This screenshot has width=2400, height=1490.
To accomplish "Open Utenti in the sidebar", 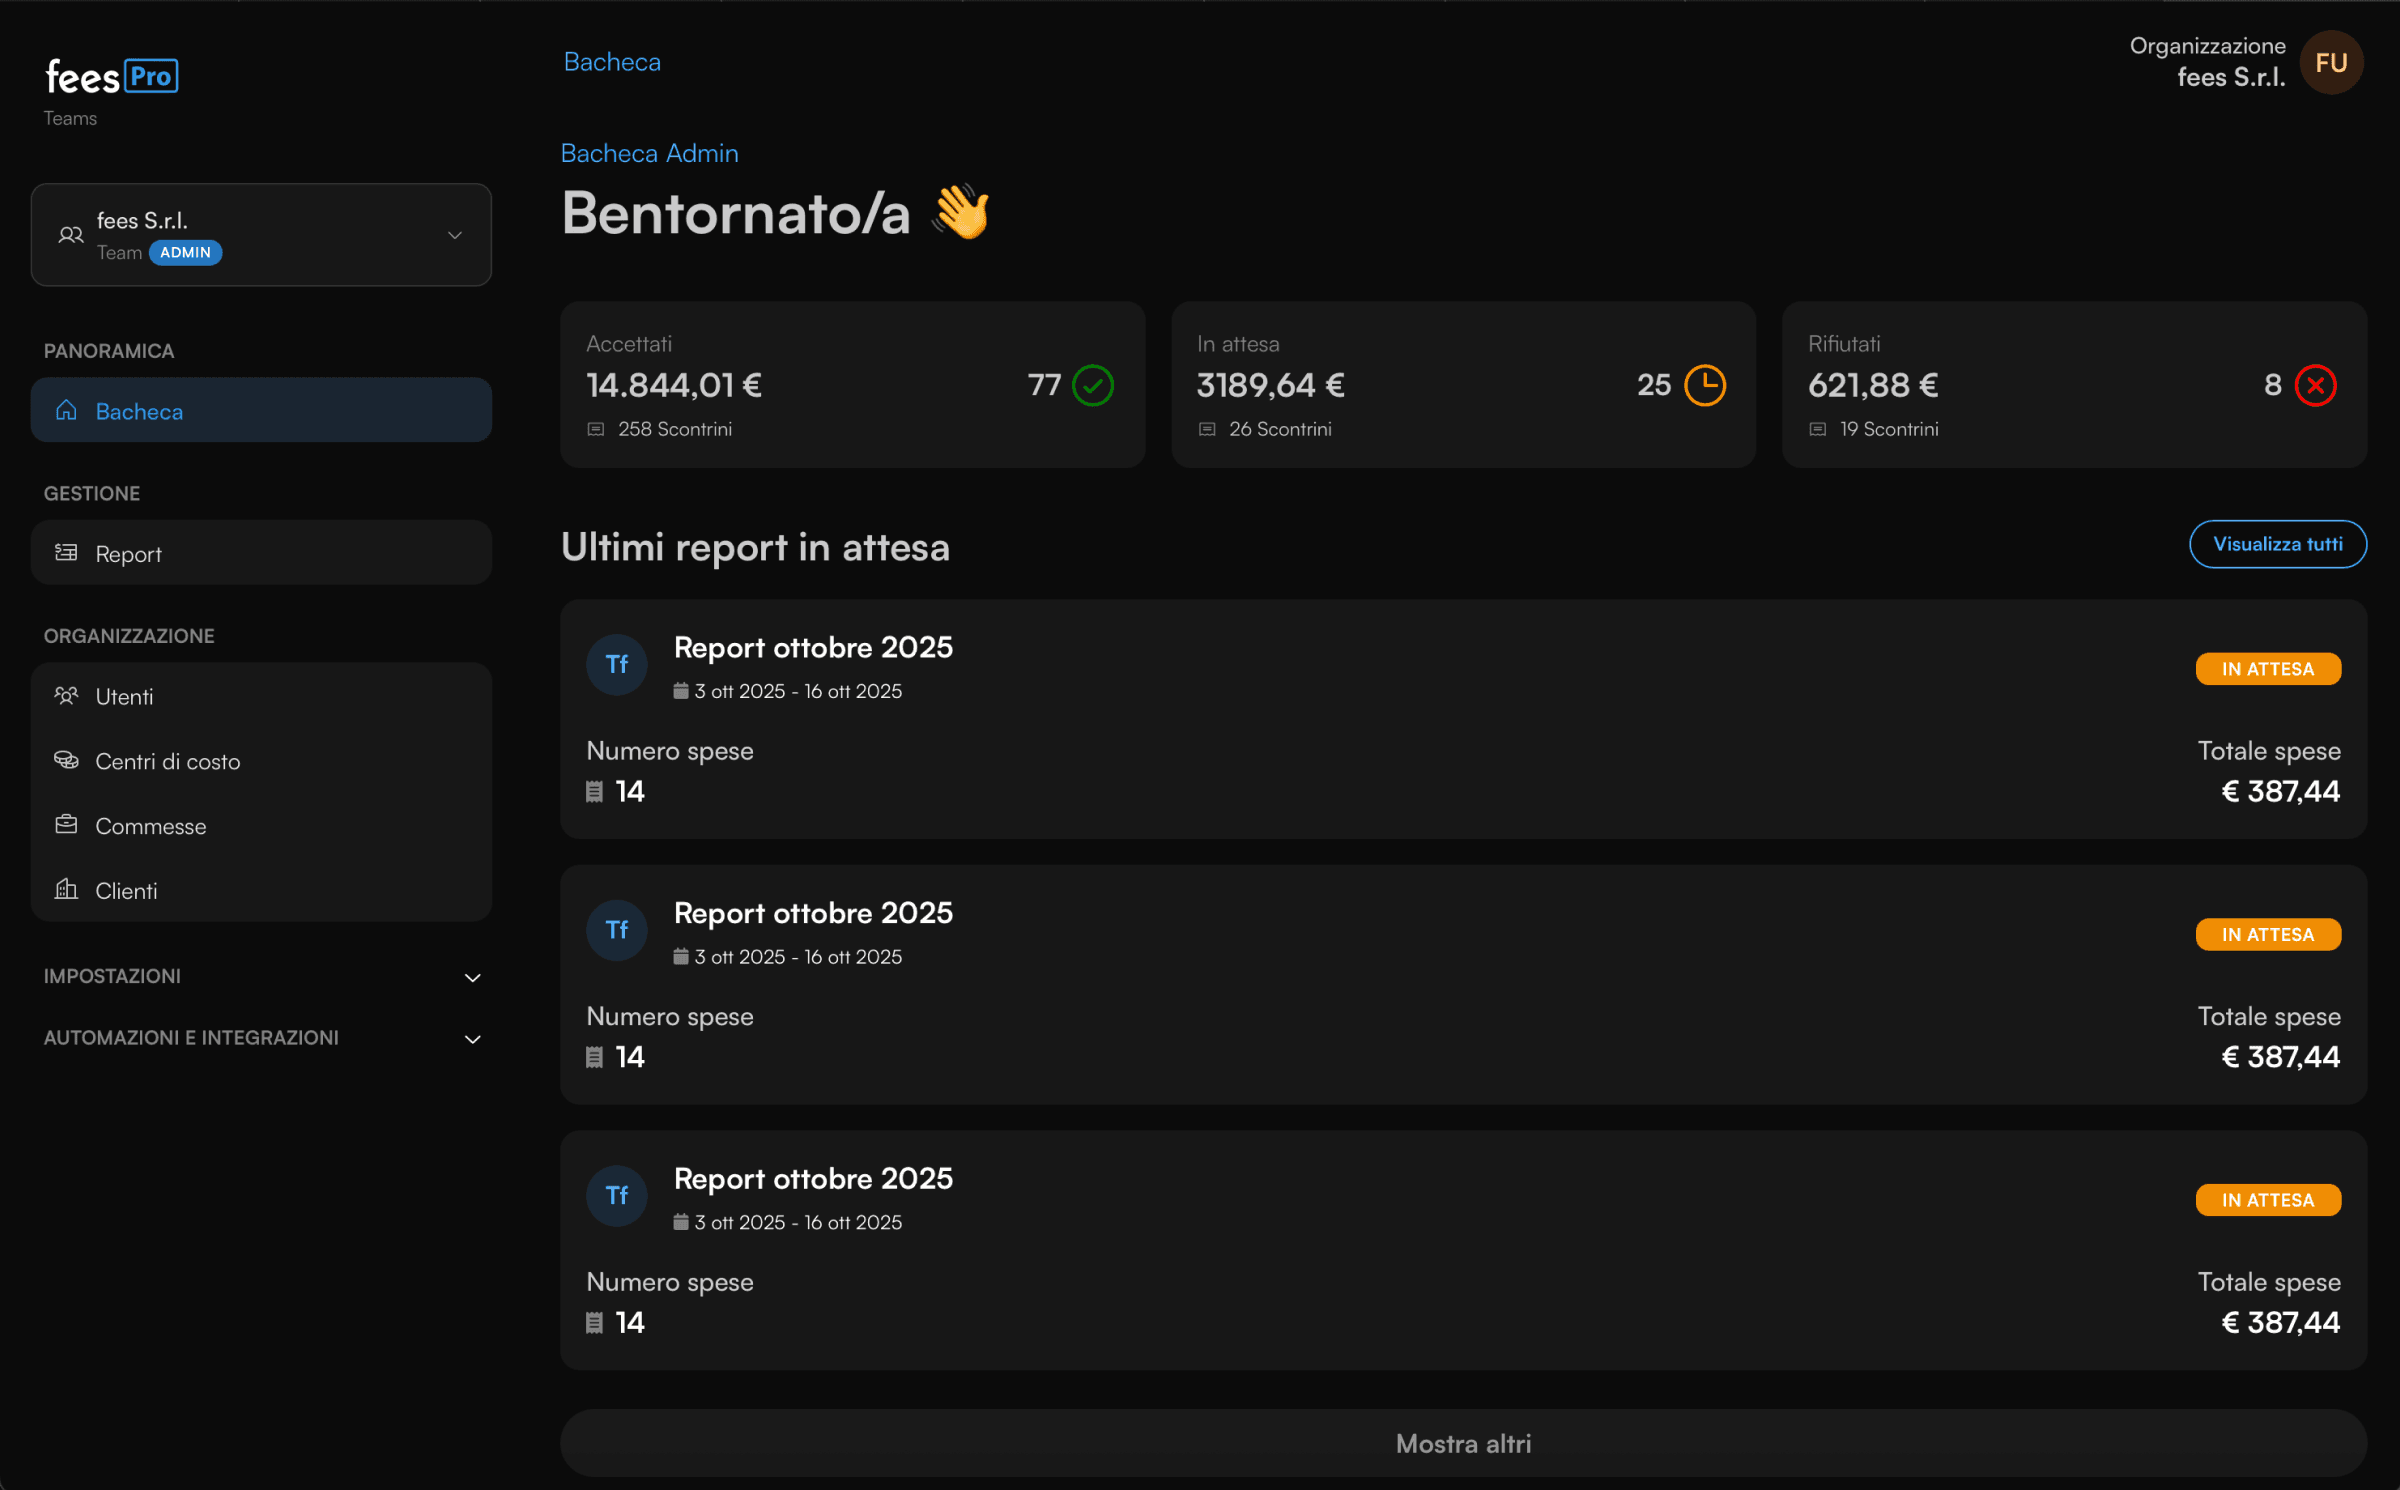I will (124, 697).
